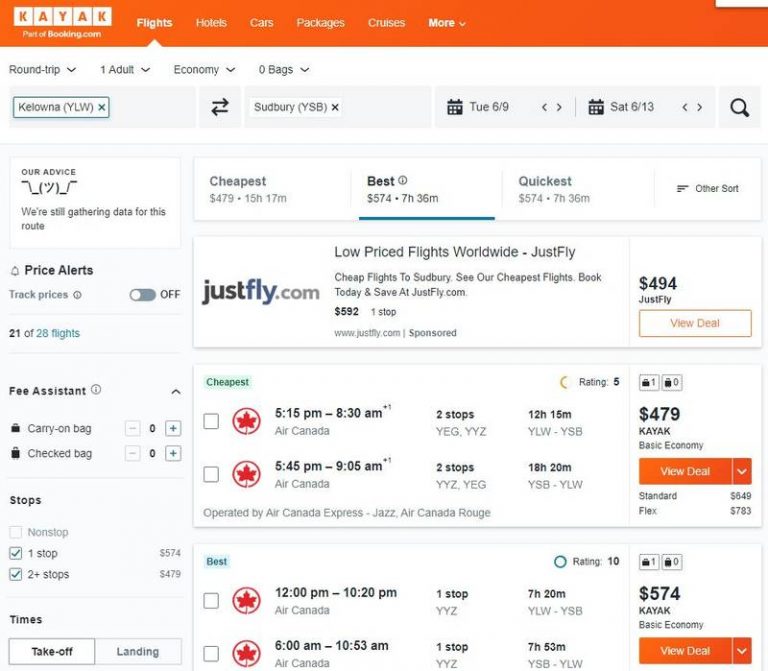Go to next return date
Viewport: 768px width, 671px height.
pos(699,107)
